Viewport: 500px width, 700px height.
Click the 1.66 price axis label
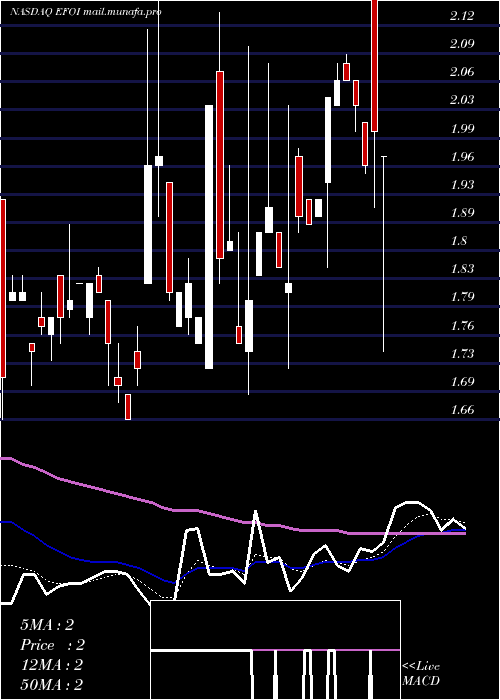click(x=462, y=409)
